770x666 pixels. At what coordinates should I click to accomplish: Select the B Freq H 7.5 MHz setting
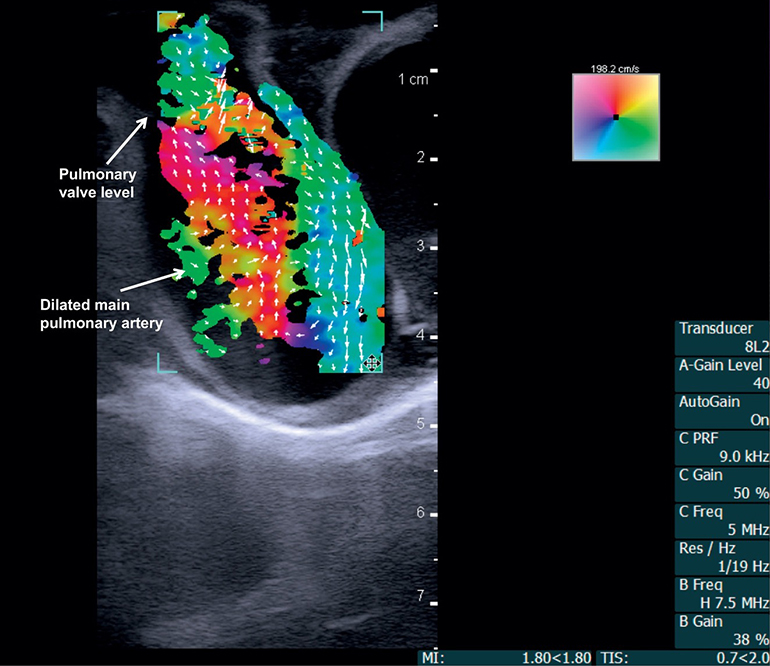(722, 594)
